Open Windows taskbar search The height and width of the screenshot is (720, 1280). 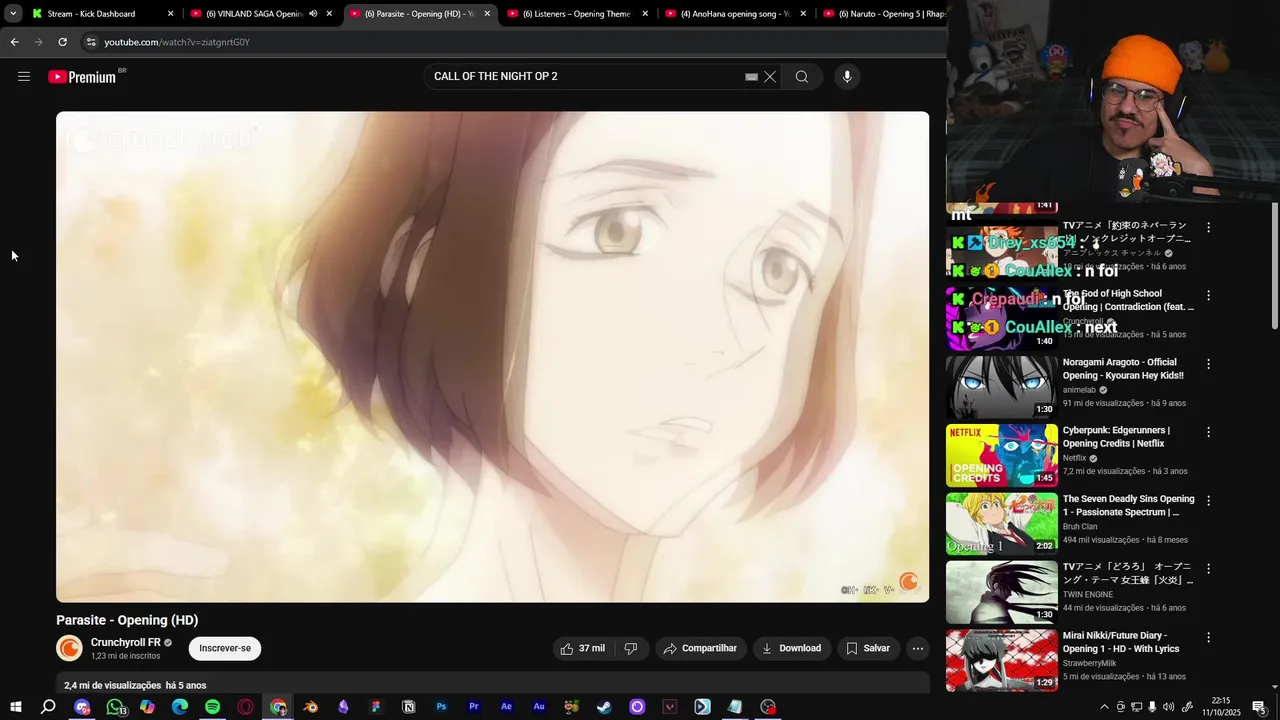coord(48,707)
